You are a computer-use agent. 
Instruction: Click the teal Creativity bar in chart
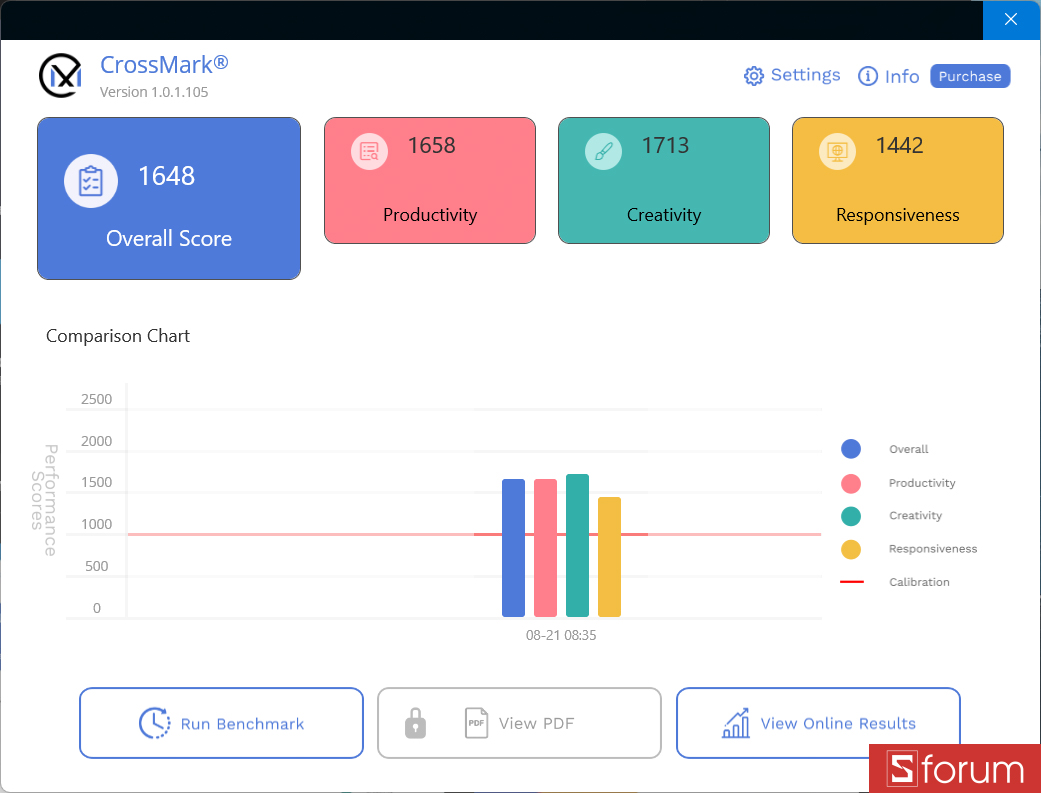[x=577, y=545]
